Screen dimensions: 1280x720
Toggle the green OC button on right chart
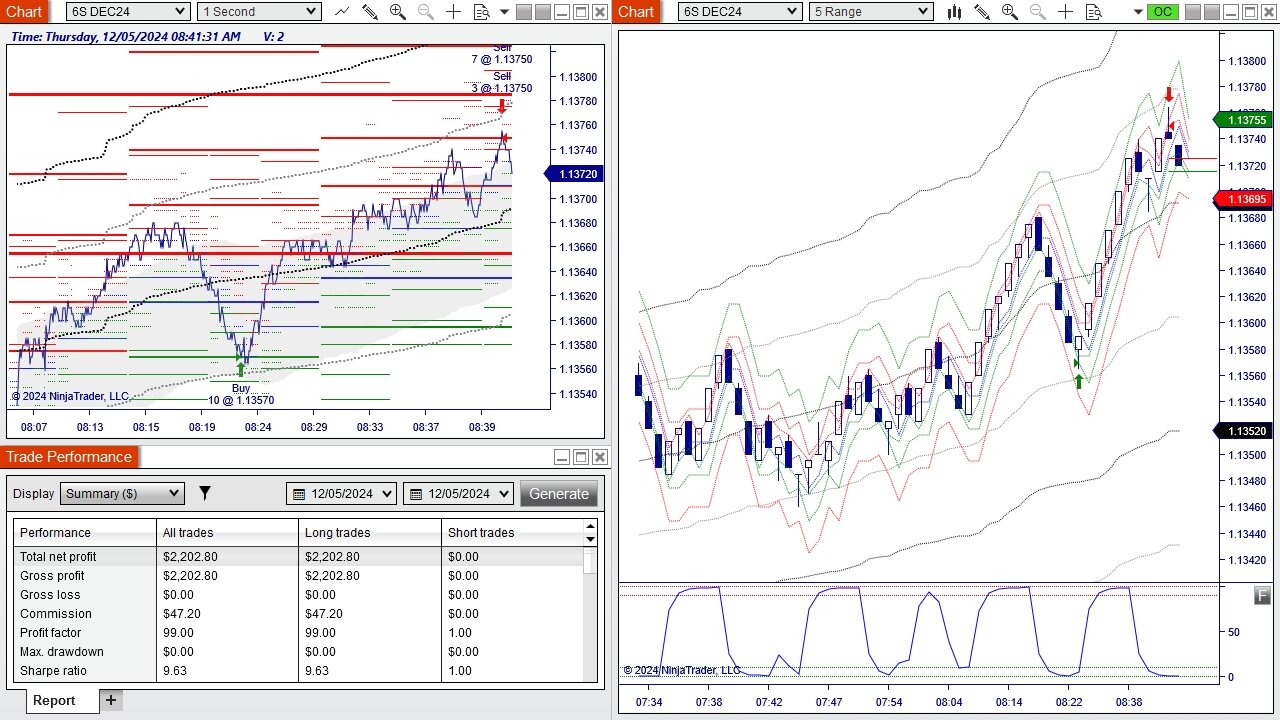click(1162, 12)
